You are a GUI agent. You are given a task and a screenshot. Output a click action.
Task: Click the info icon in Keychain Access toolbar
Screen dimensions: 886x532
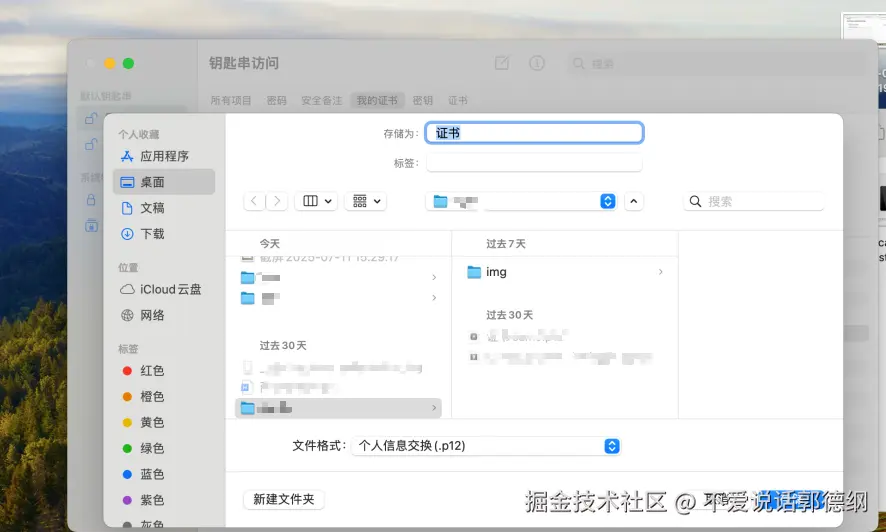click(537, 63)
